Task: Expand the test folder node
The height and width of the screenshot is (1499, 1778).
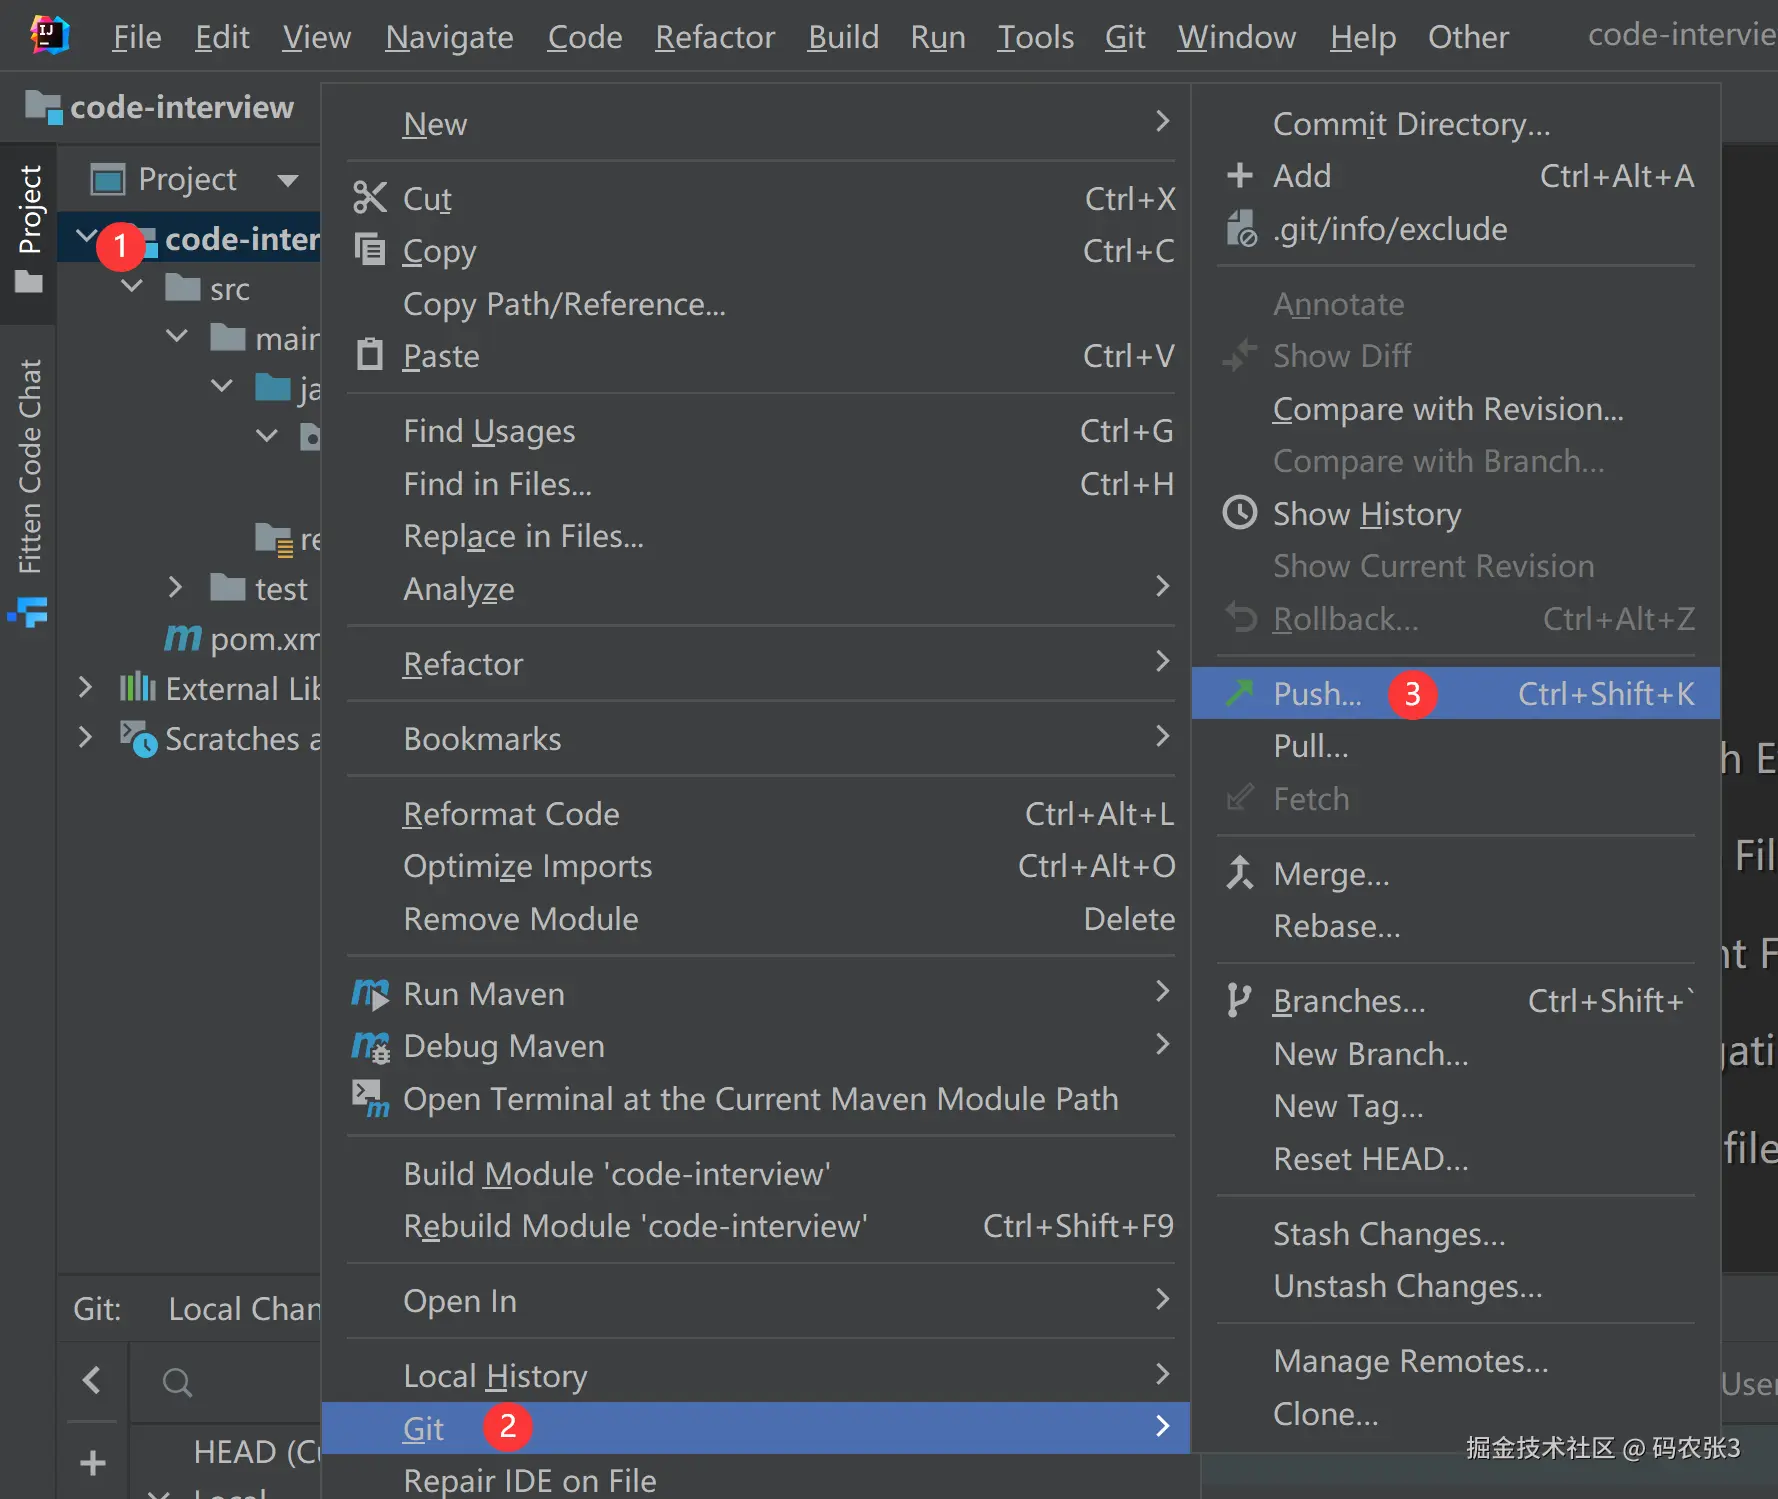Action: (176, 587)
